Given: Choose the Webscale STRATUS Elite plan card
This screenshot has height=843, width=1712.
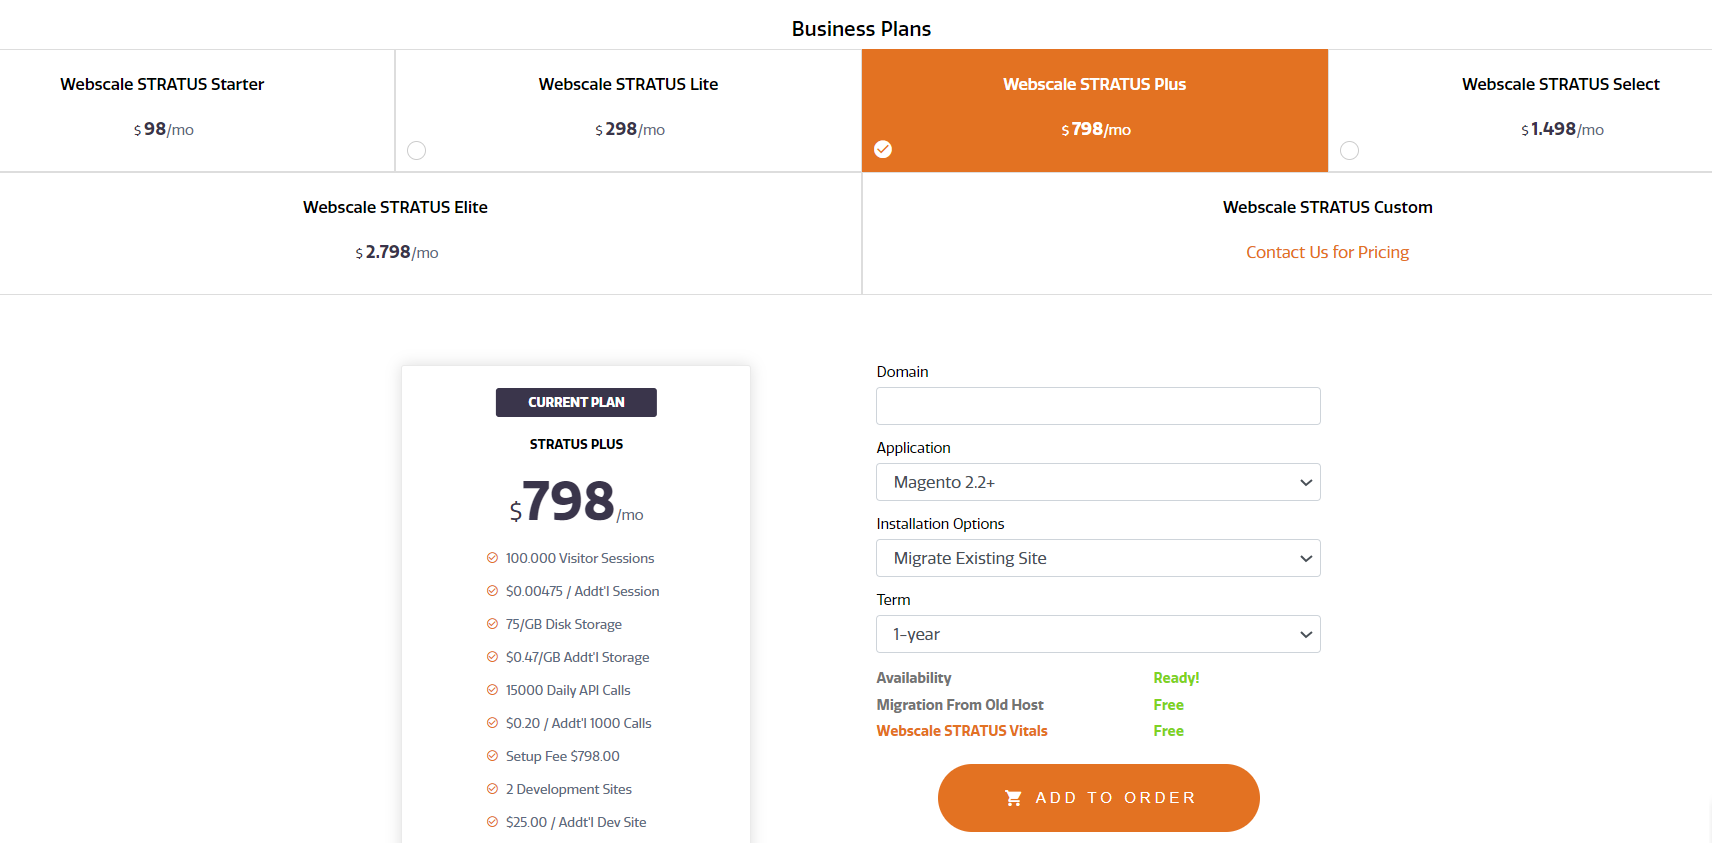Looking at the screenshot, I should coord(430,233).
